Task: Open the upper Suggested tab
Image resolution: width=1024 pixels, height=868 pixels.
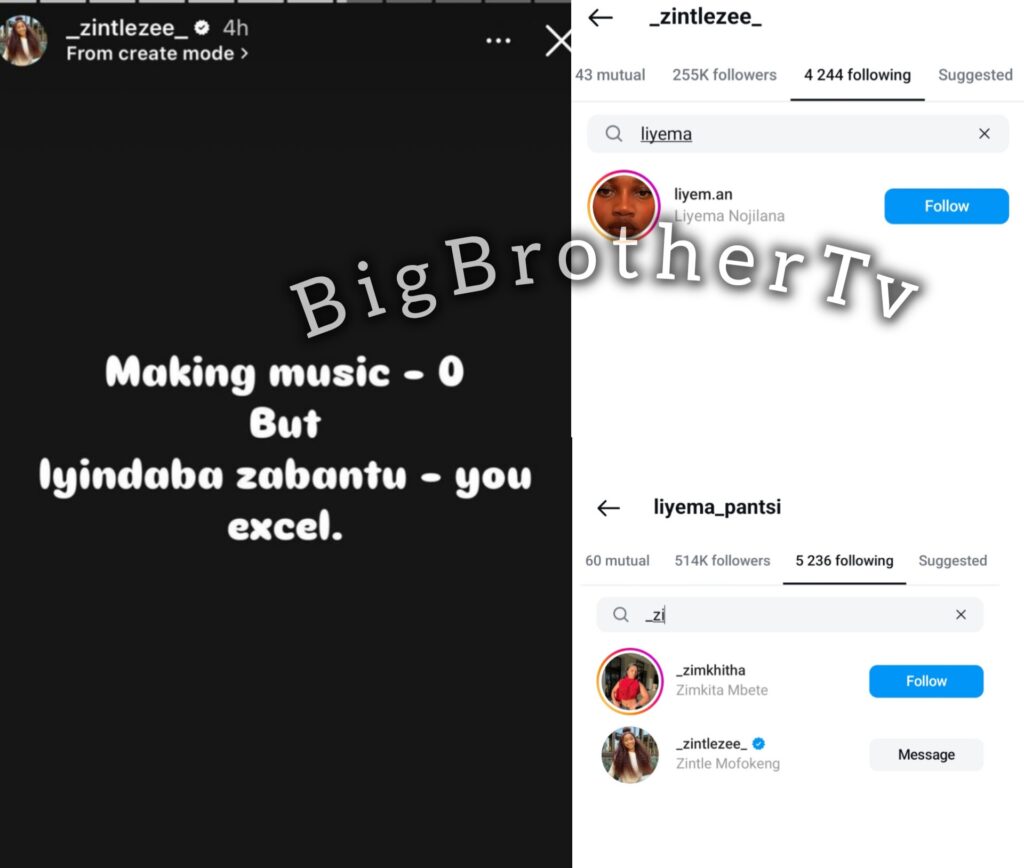Action: [x=975, y=75]
